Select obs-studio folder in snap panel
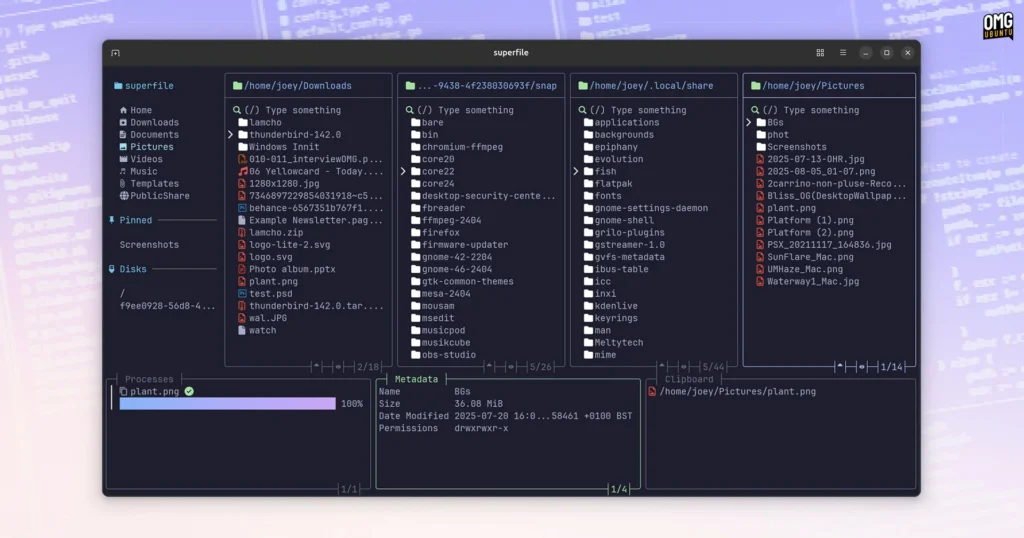Viewport: 1024px width, 538px height. tap(443, 355)
